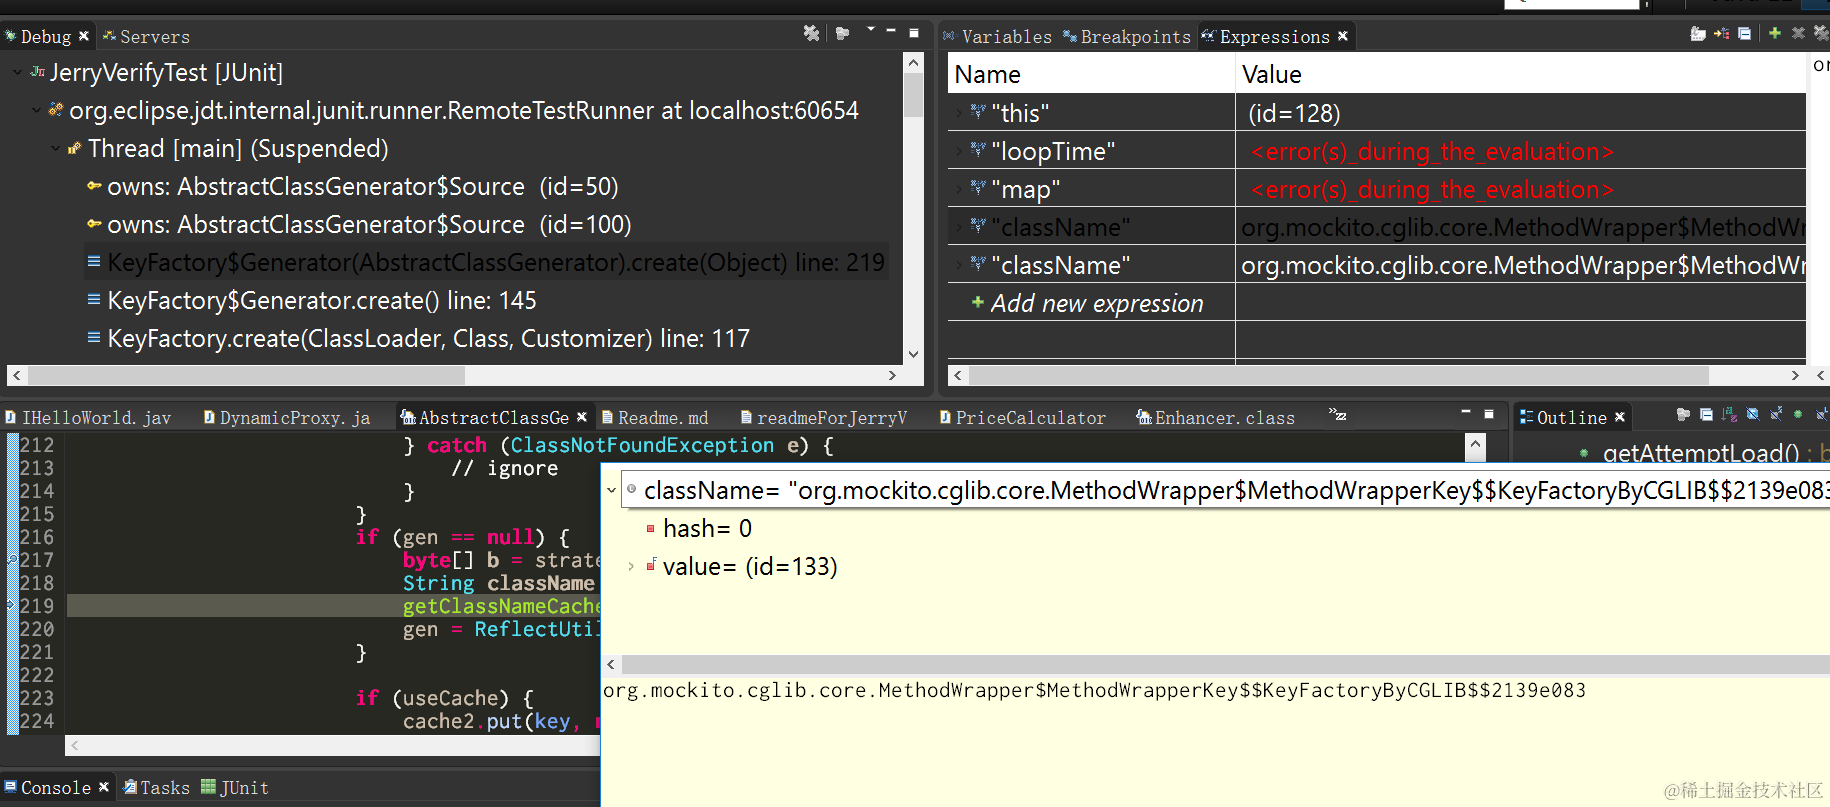Toggle Hide Non-Public Members green dot icon
The width and height of the screenshot is (1830, 807).
tap(1798, 414)
